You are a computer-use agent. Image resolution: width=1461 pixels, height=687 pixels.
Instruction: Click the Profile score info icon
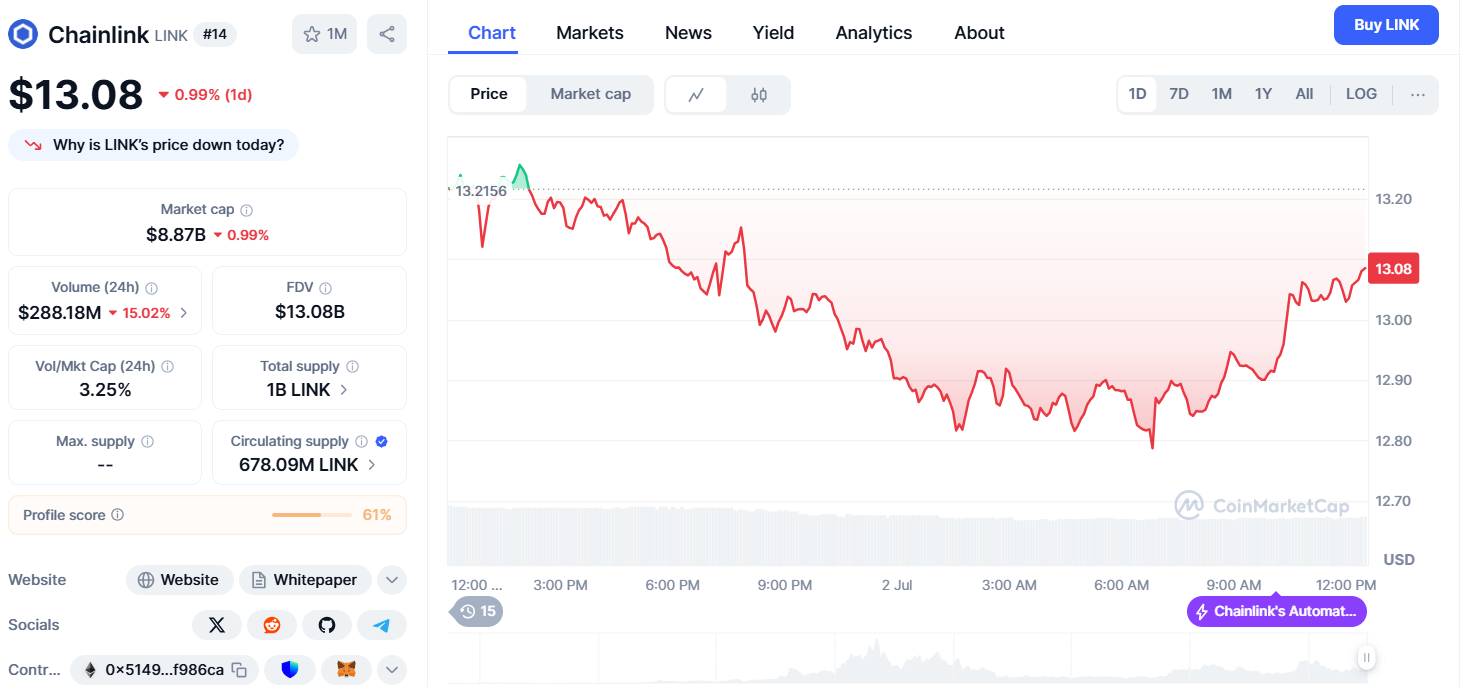click(x=118, y=515)
